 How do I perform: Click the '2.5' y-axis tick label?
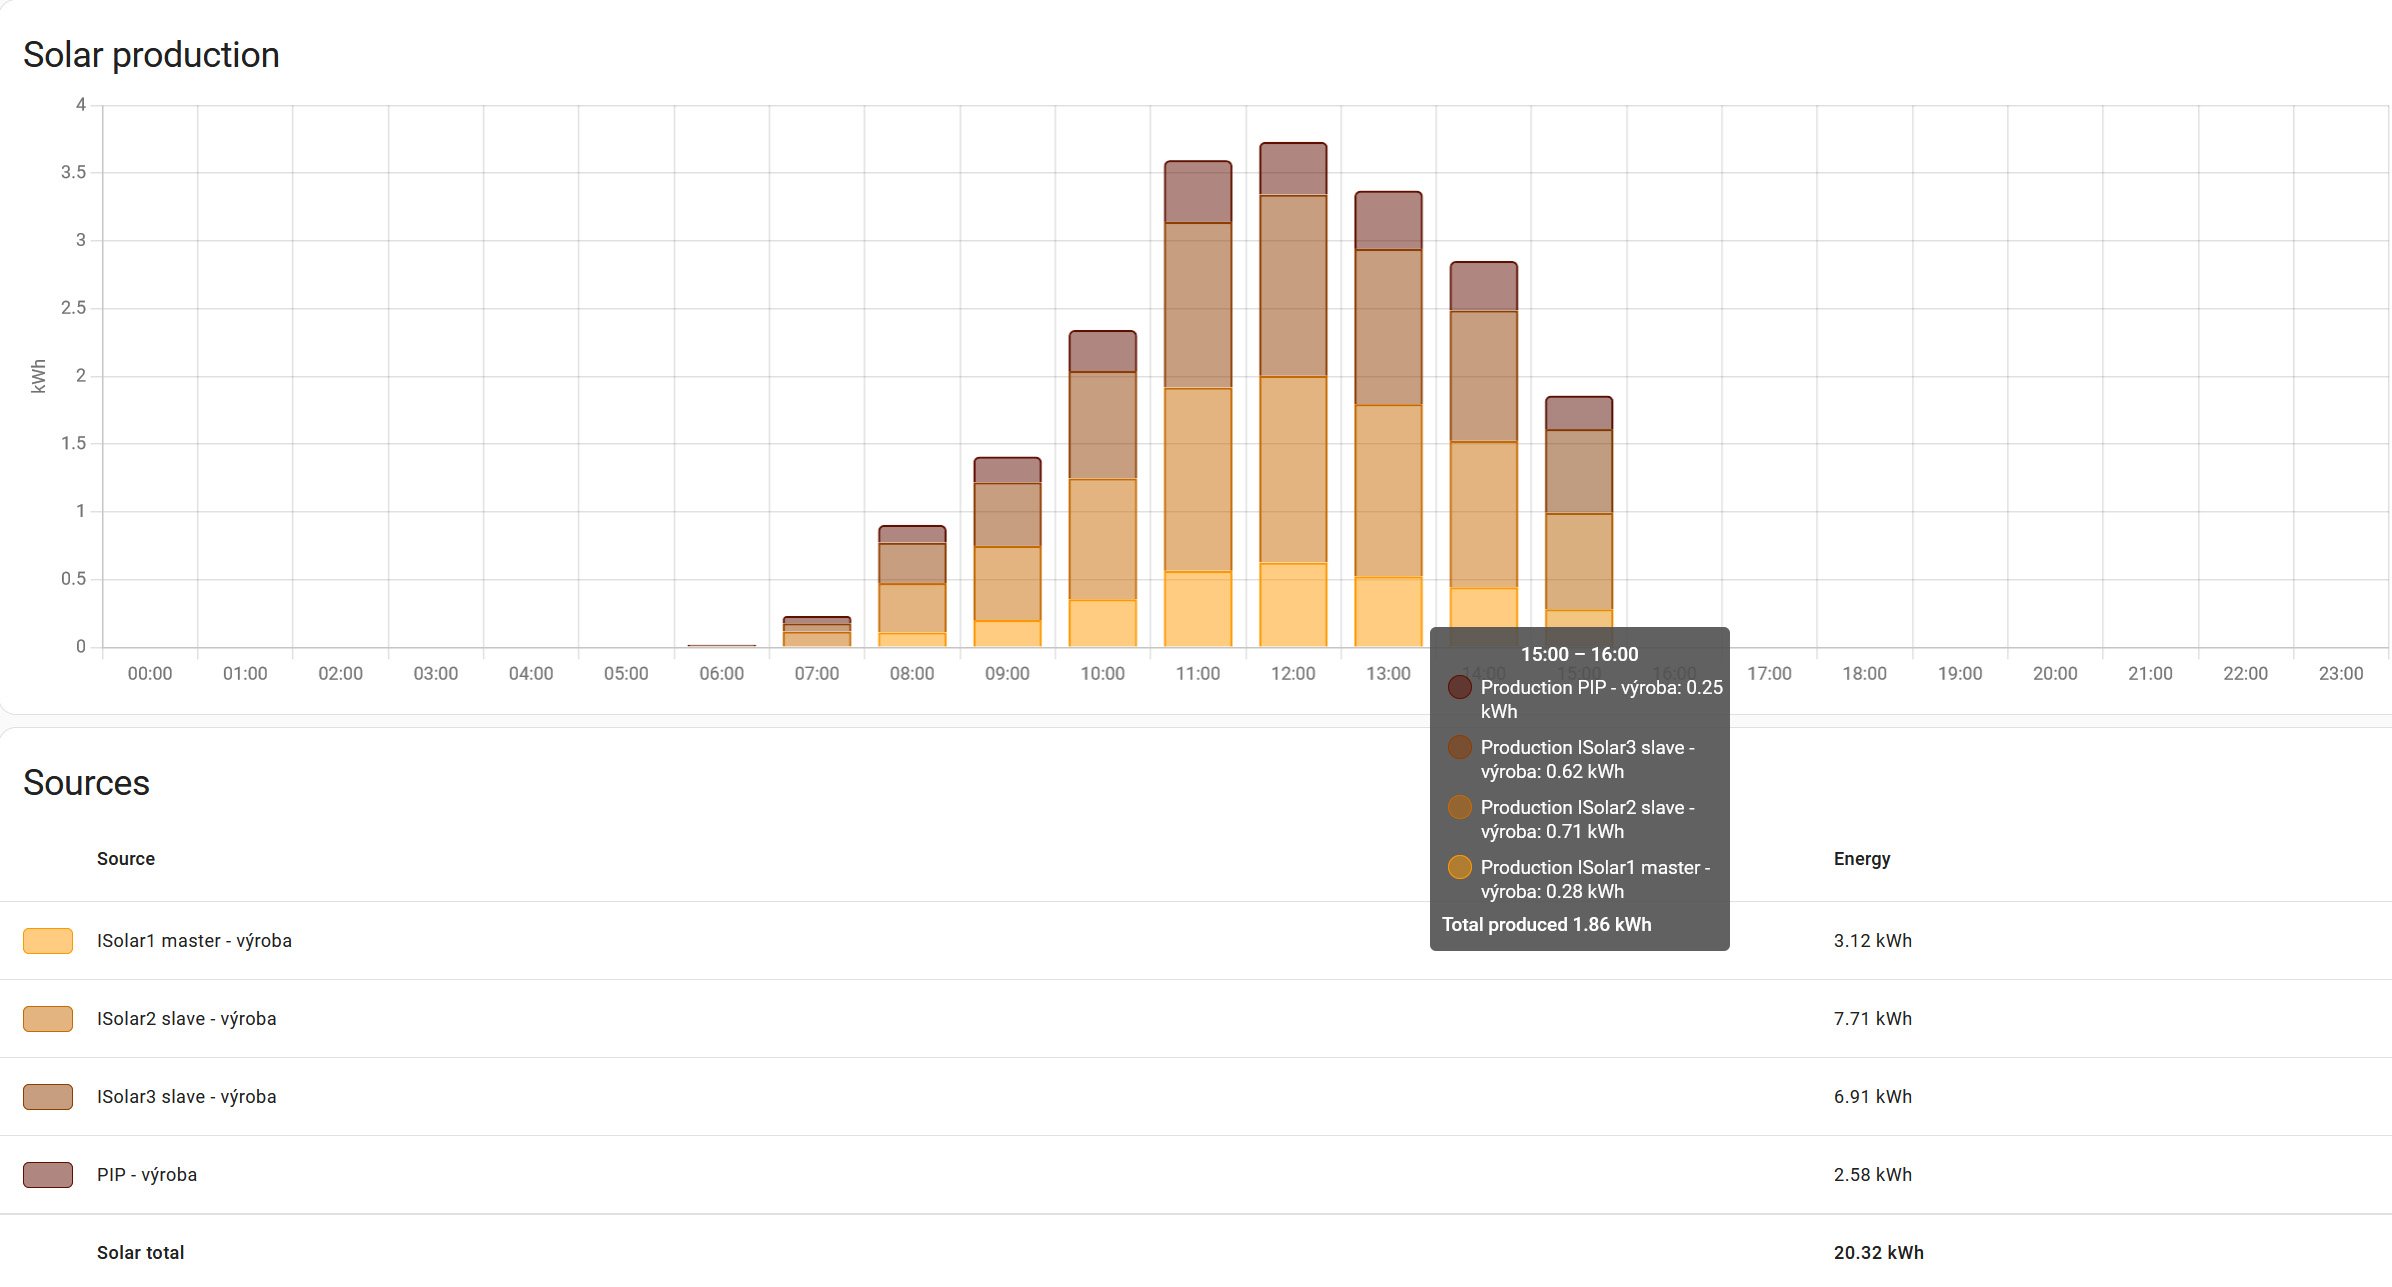tap(74, 308)
